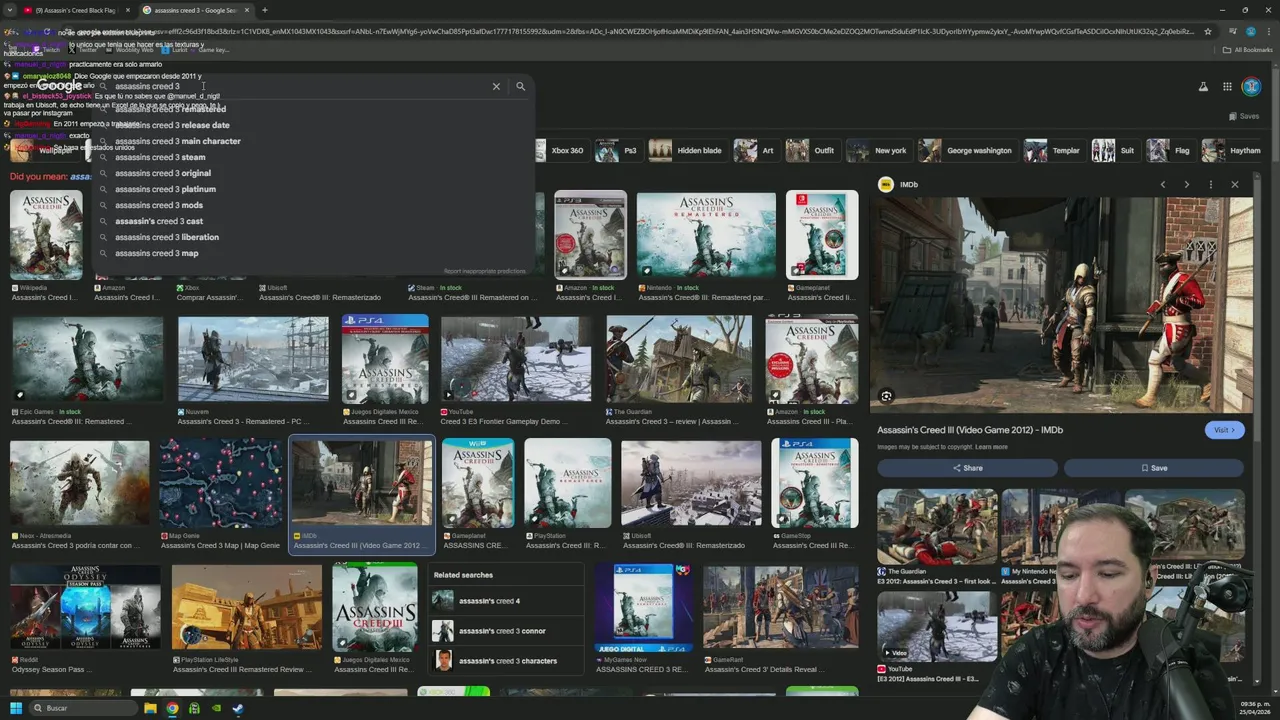Image resolution: width=1280 pixels, height=720 pixels.
Task: Open Reddit Odyssey Season Pass thumbnail
Action: point(85,607)
